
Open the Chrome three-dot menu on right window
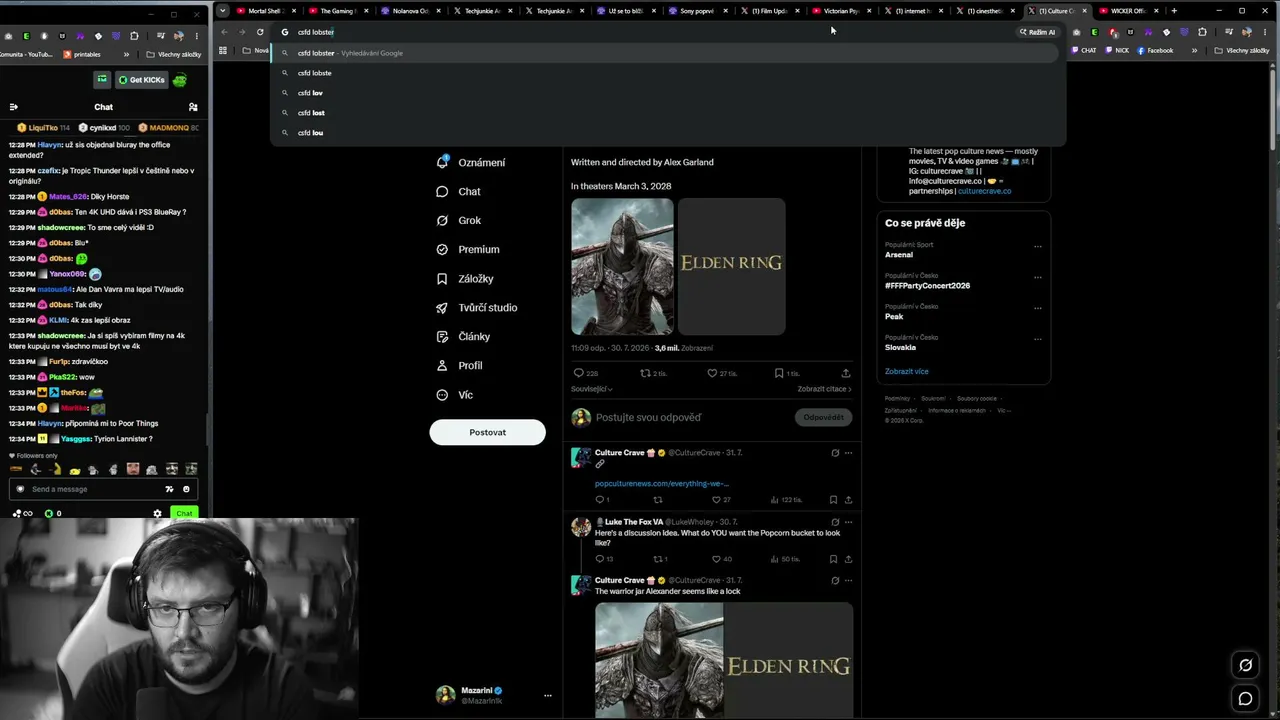(x=1265, y=32)
